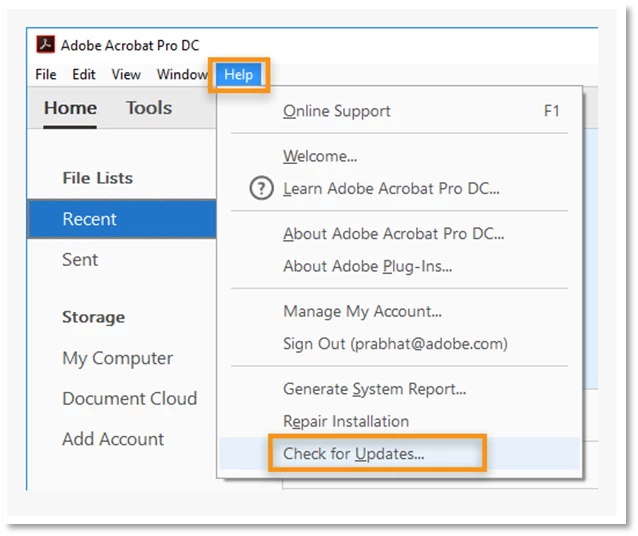This screenshot has height=536, width=638.
Task: Open the View menu
Action: click(126, 74)
